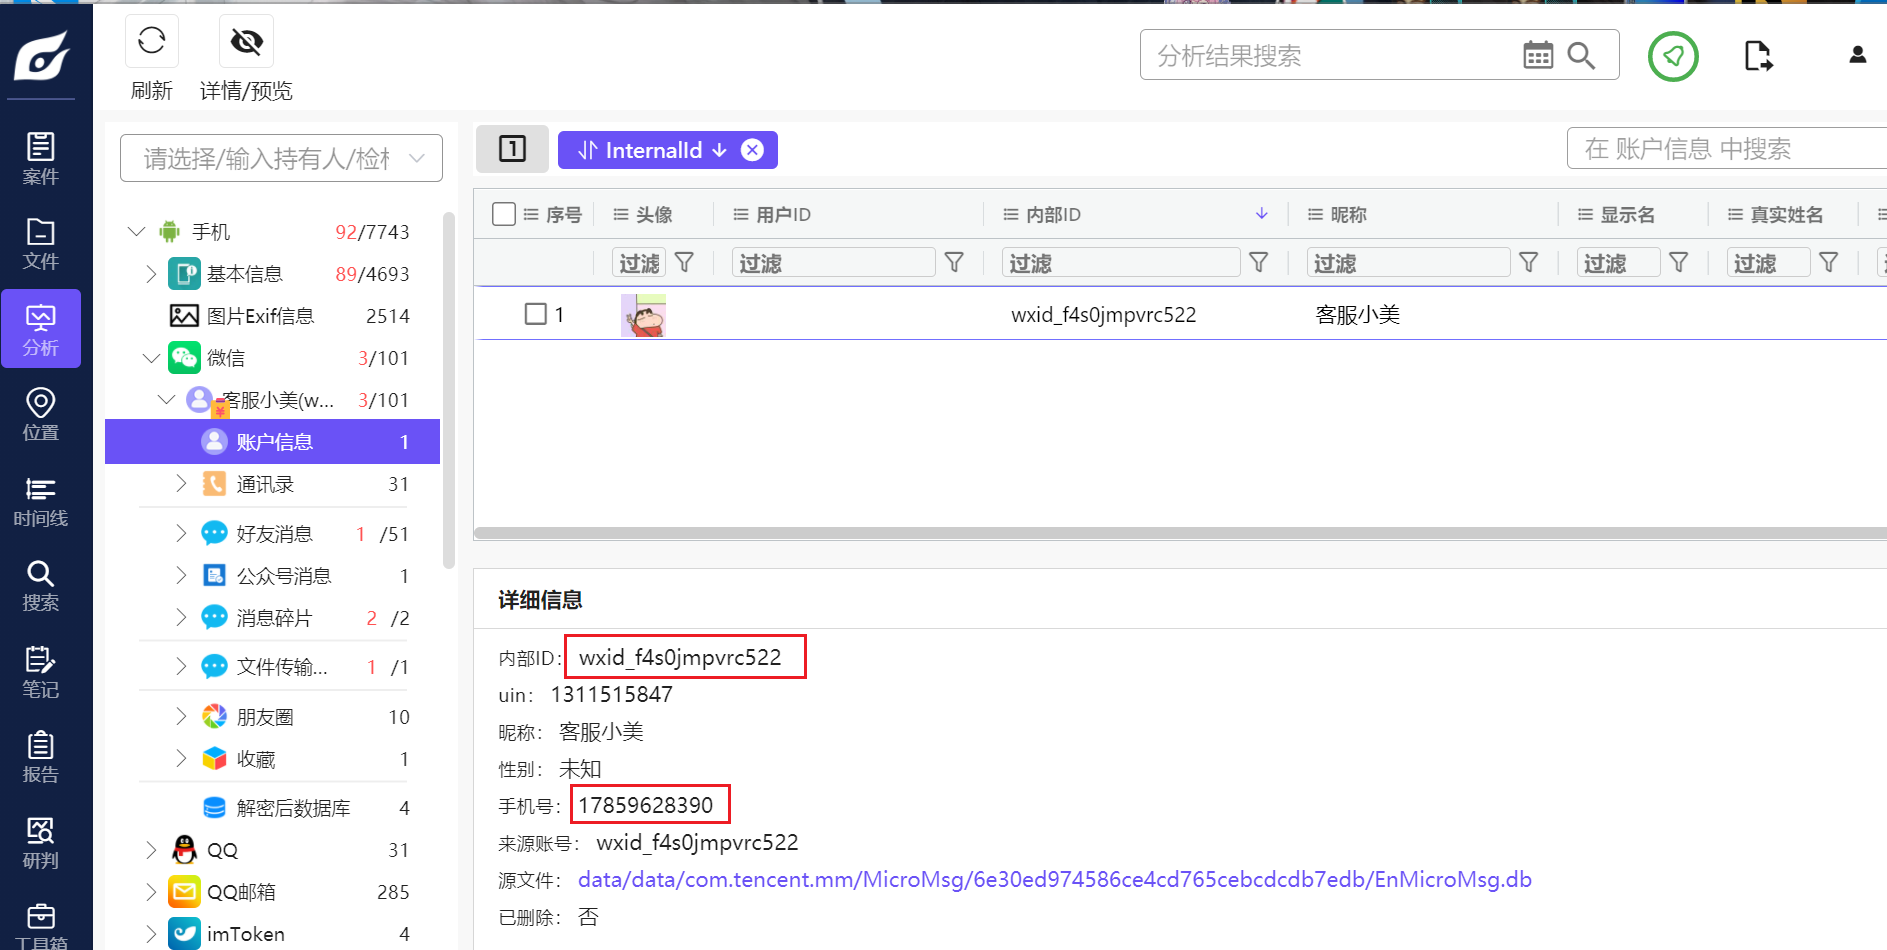Open the 位置 sidebar section
The width and height of the screenshot is (1887, 950).
[41, 415]
